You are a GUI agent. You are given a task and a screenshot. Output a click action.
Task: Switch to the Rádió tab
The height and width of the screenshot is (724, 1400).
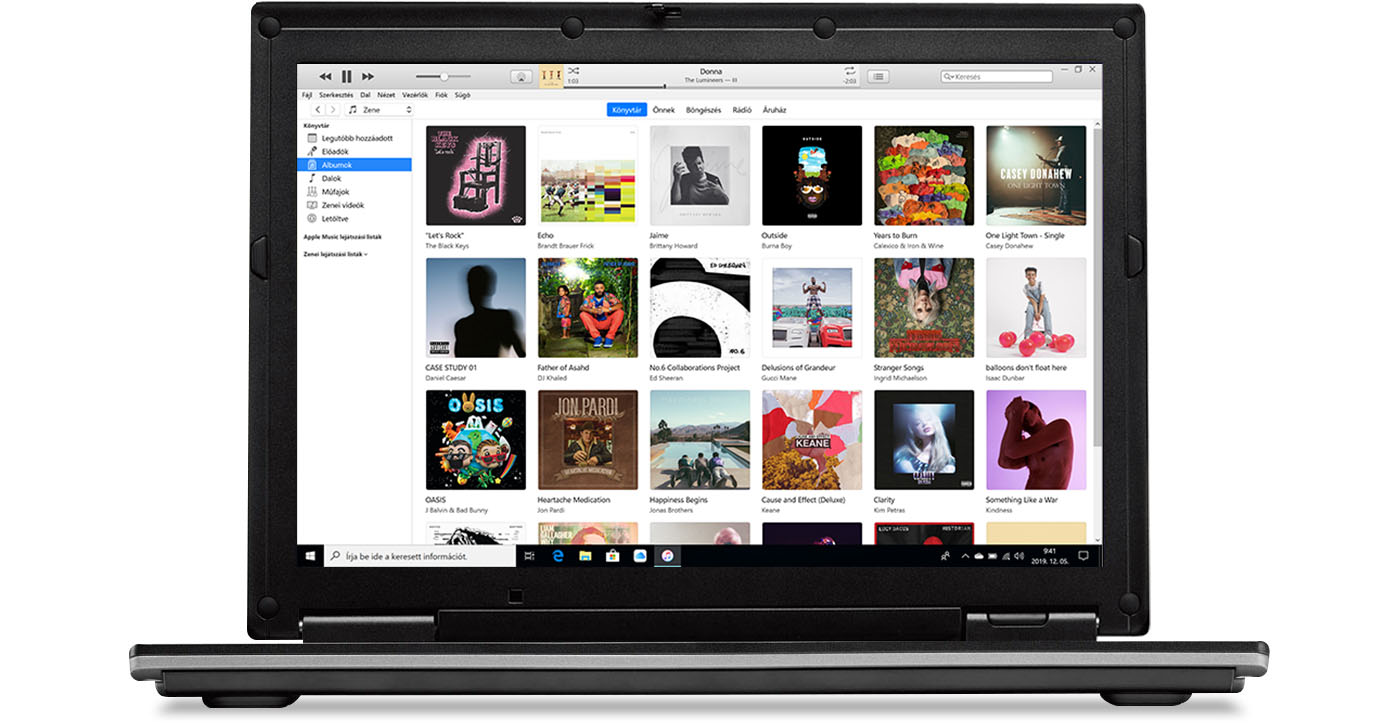[x=742, y=110]
